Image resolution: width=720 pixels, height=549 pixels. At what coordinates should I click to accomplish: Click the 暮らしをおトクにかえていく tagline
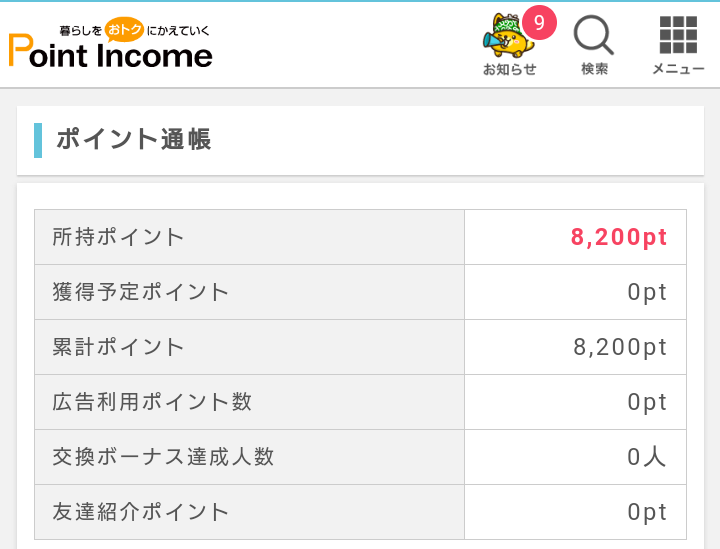coord(135,29)
